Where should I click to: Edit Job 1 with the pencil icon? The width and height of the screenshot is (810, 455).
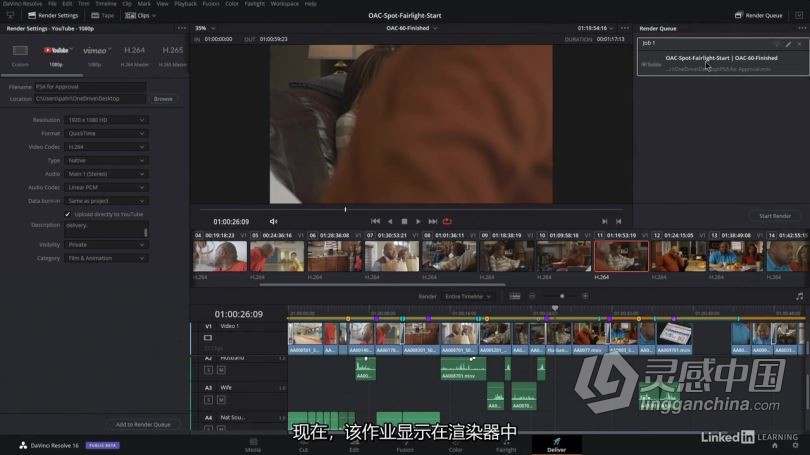(788, 44)
